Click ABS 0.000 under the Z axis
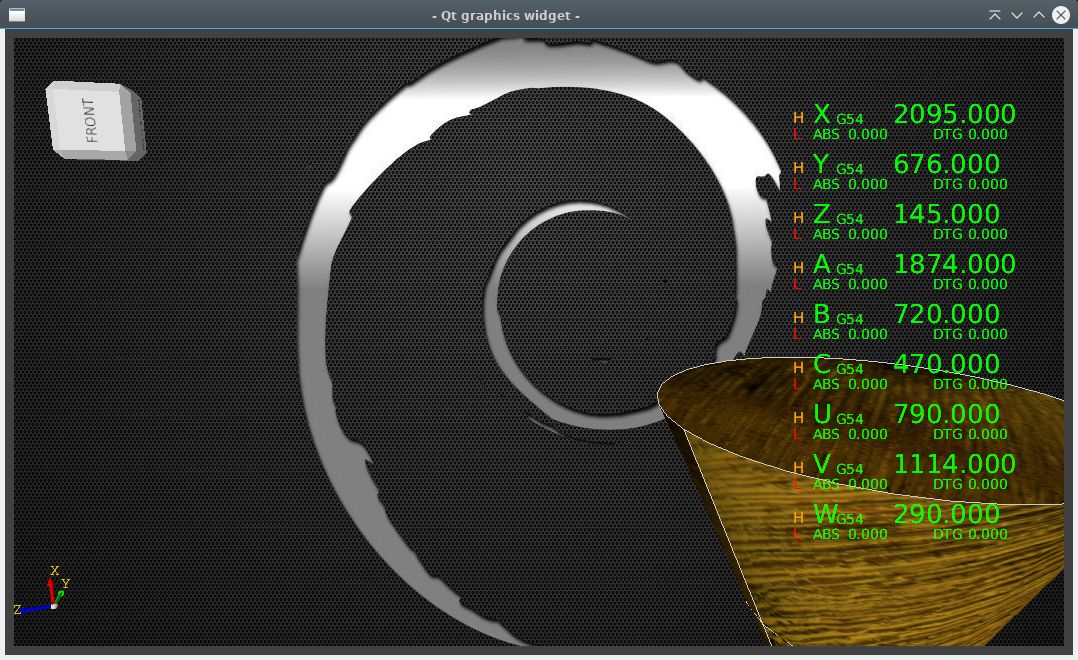Image resolution: width=1078 pixels, height=660 pixels. pos(850,234)
